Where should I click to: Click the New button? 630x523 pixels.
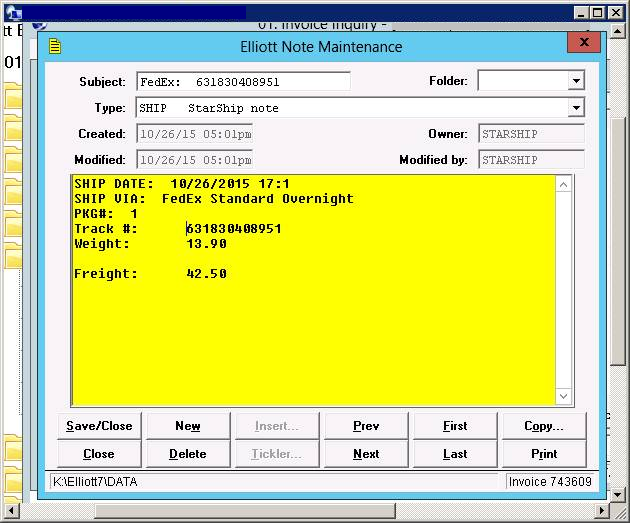[x=188, y=426]
